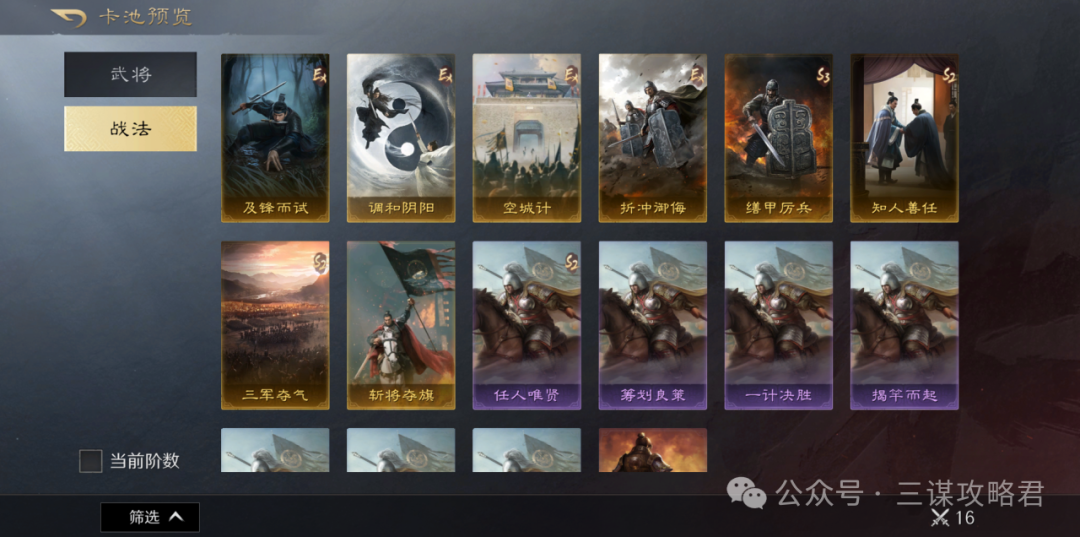Open the 缮甲厉兵 S3 card

778,138
